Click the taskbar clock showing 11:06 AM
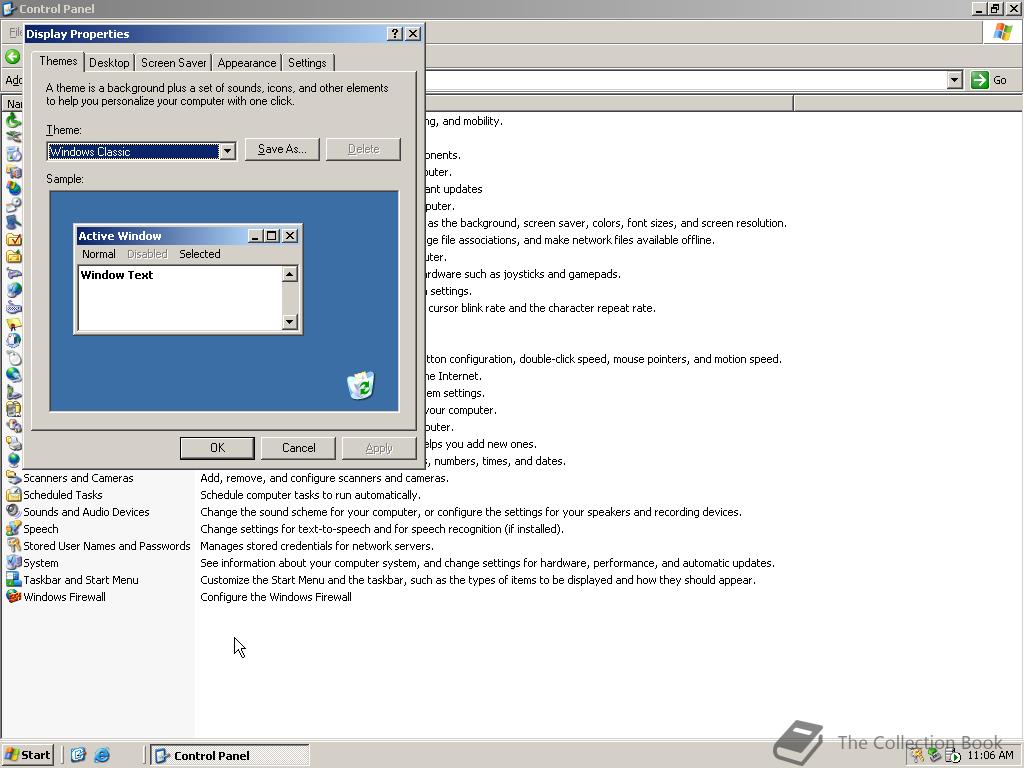Image resolution: width=1024 pixels, height=768 pixels. 990,756
